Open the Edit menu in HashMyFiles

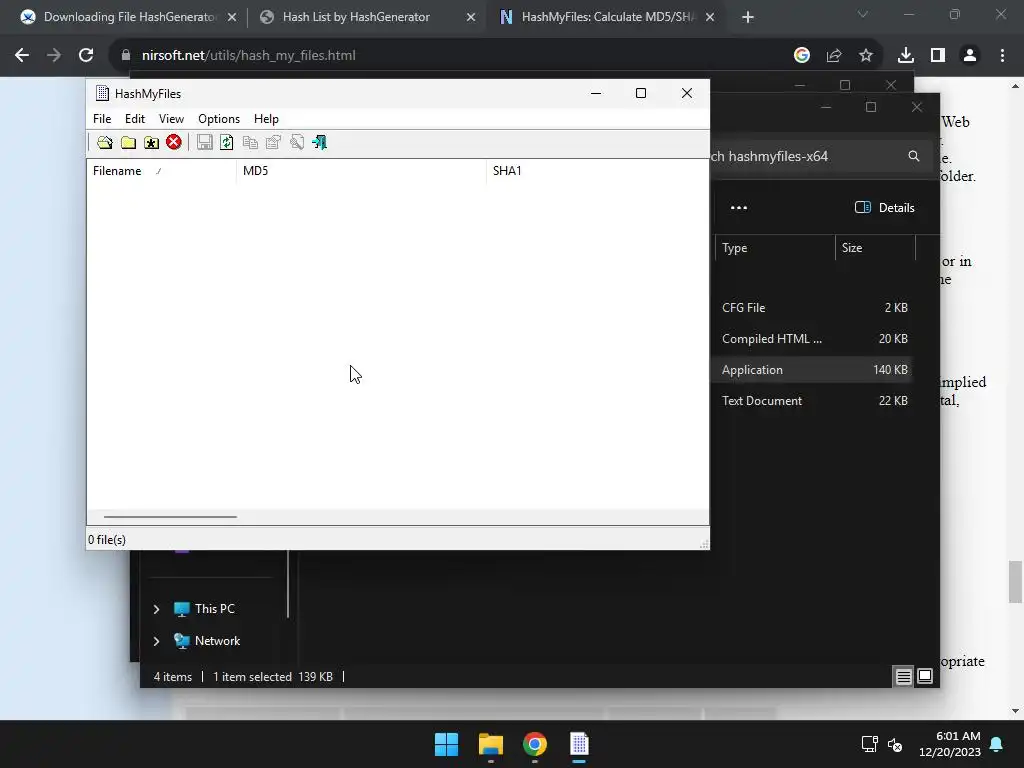(135, 119)
